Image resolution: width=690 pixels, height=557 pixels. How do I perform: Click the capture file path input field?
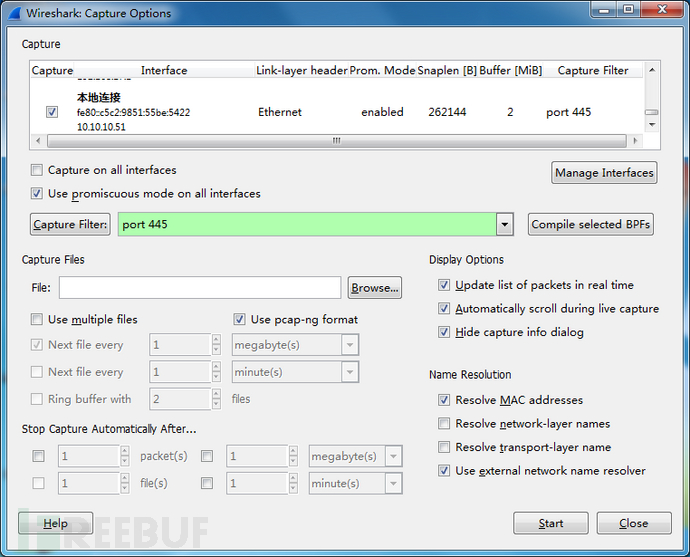click(x=200, y=288)
